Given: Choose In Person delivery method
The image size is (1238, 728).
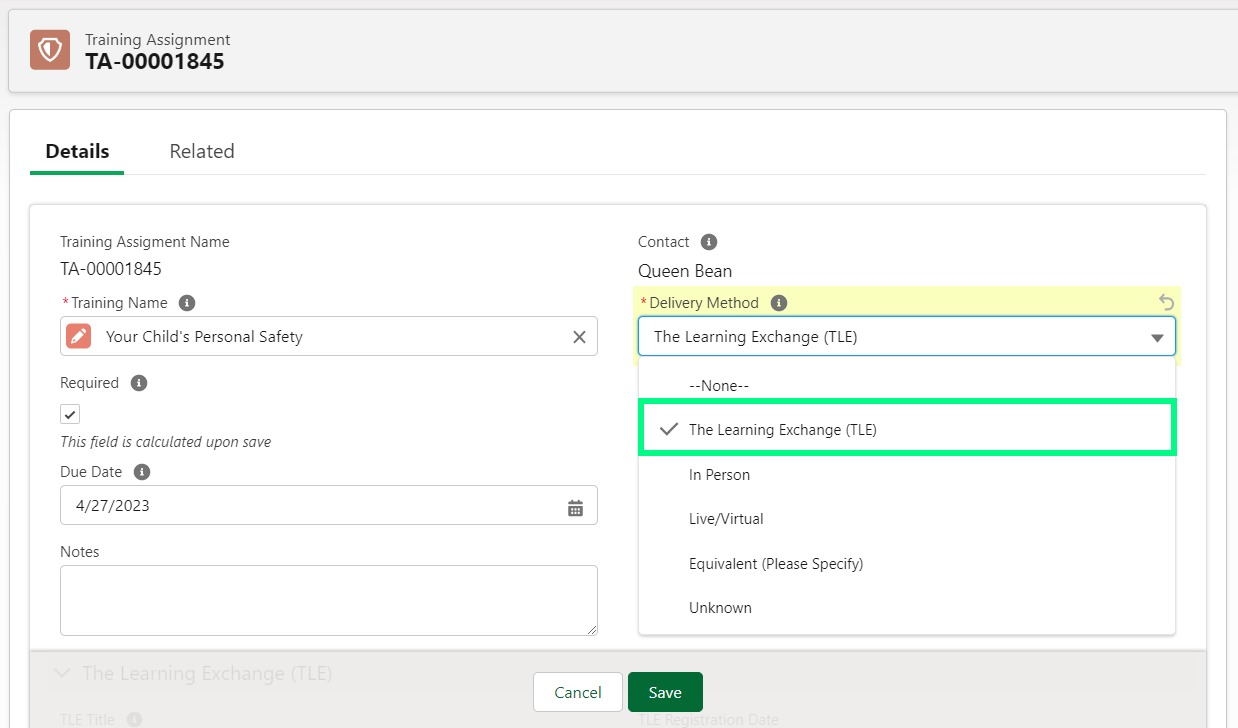Looking at the screenshot, I should click(x=719, y=475).
